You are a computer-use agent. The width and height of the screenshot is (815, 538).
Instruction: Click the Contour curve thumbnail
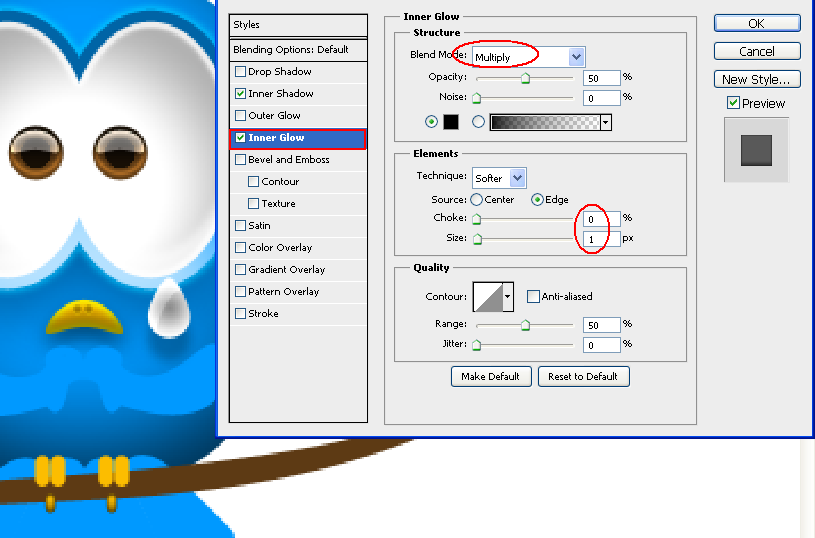pyautogui.click(x=488, y=297)
